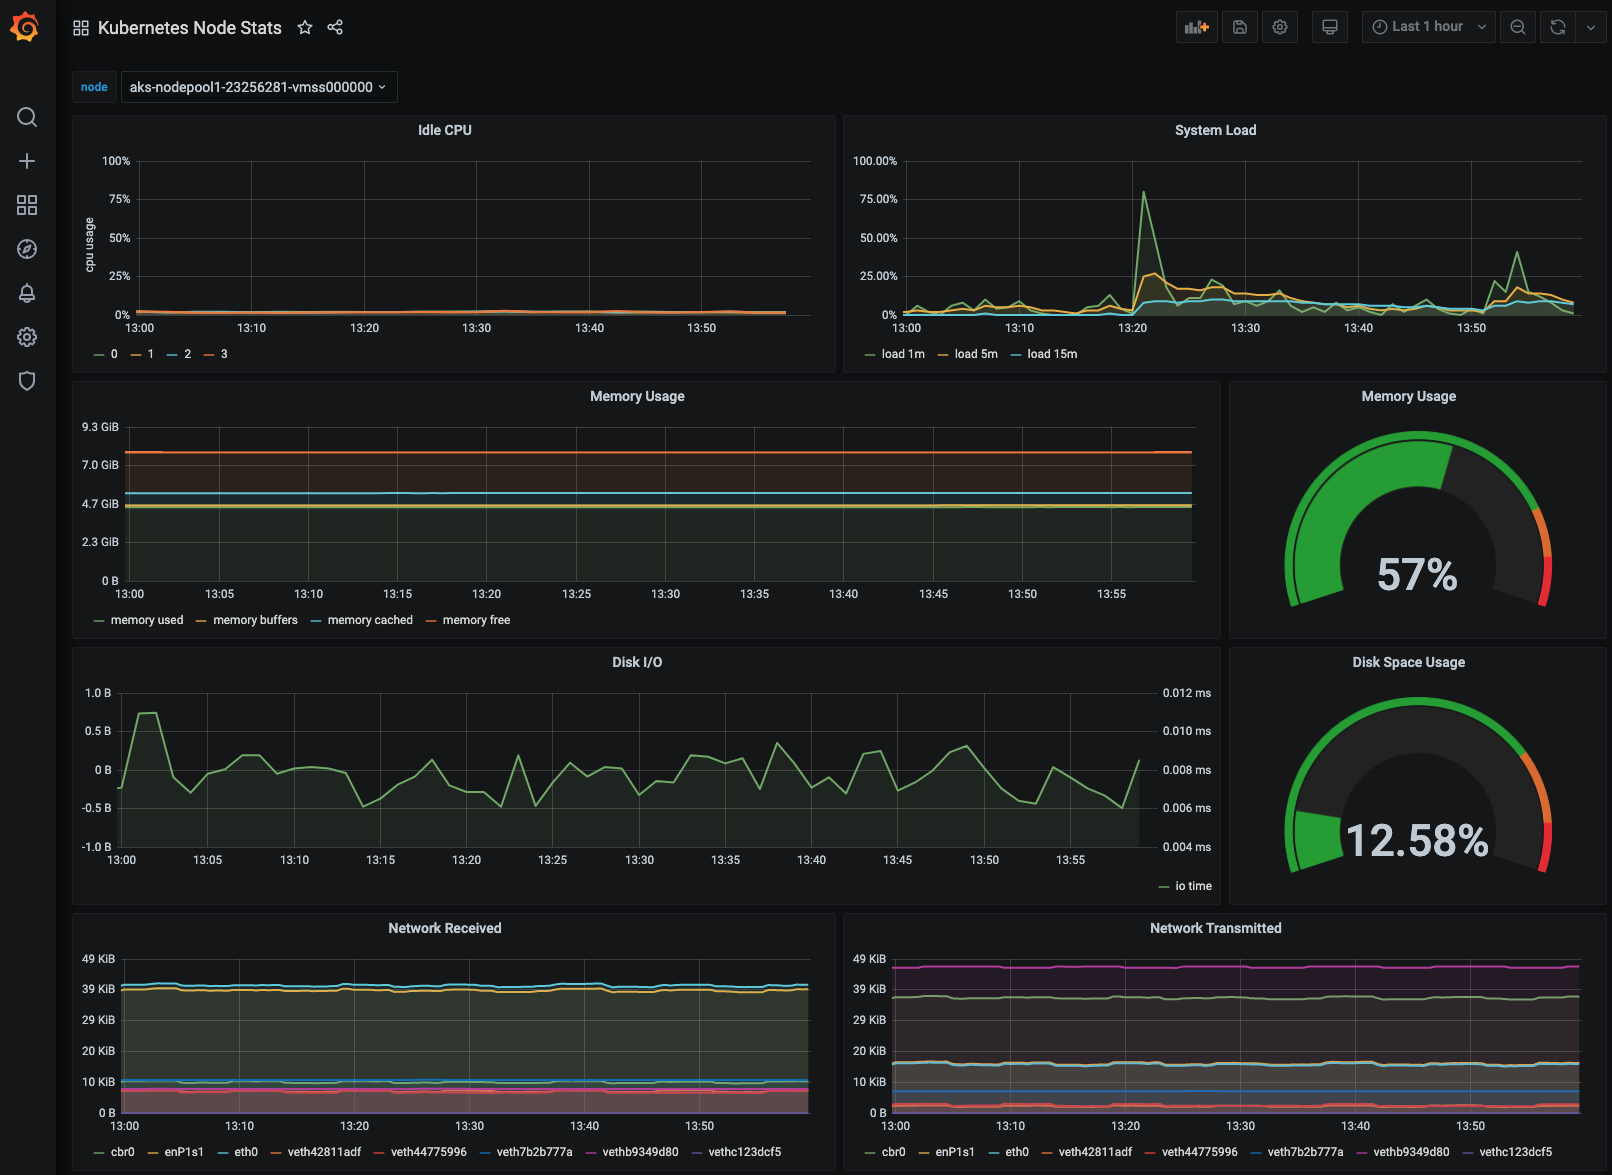Image resolution: width=1612 pixels, height=1175 pixels.
Task: Open the Configuration gear in sidebar
Action: 27,337
